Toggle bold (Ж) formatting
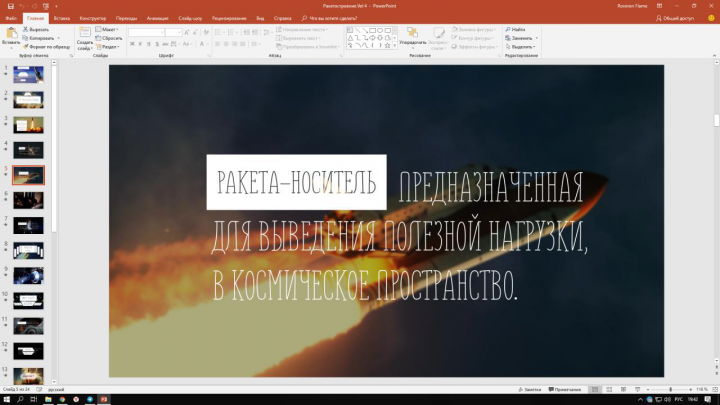 pyautogui.click(x=132, y=44)
